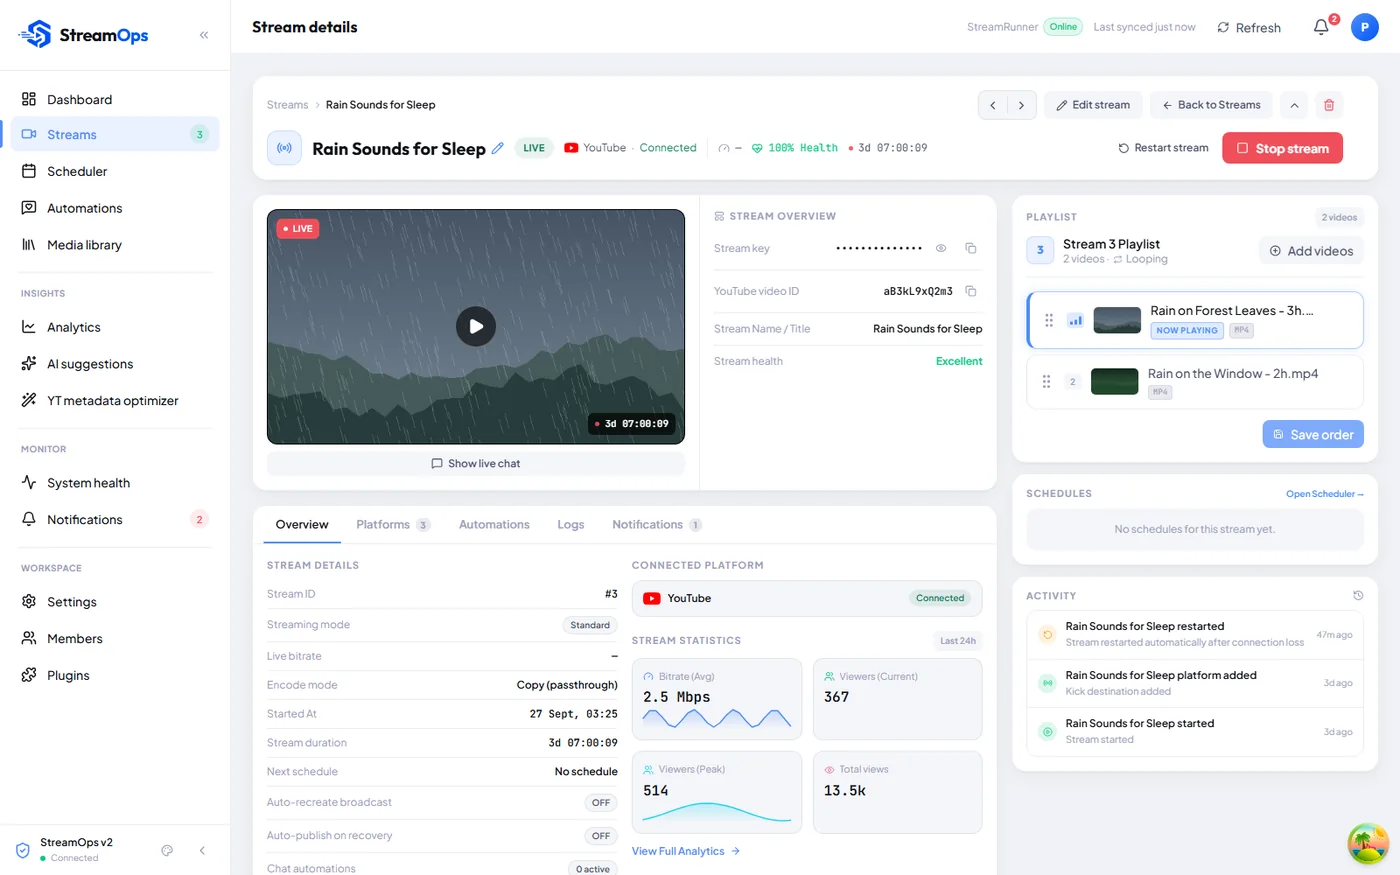The image size is (1400, 875).
Task: Open View Full Analytics link
Action: (686, 851)
